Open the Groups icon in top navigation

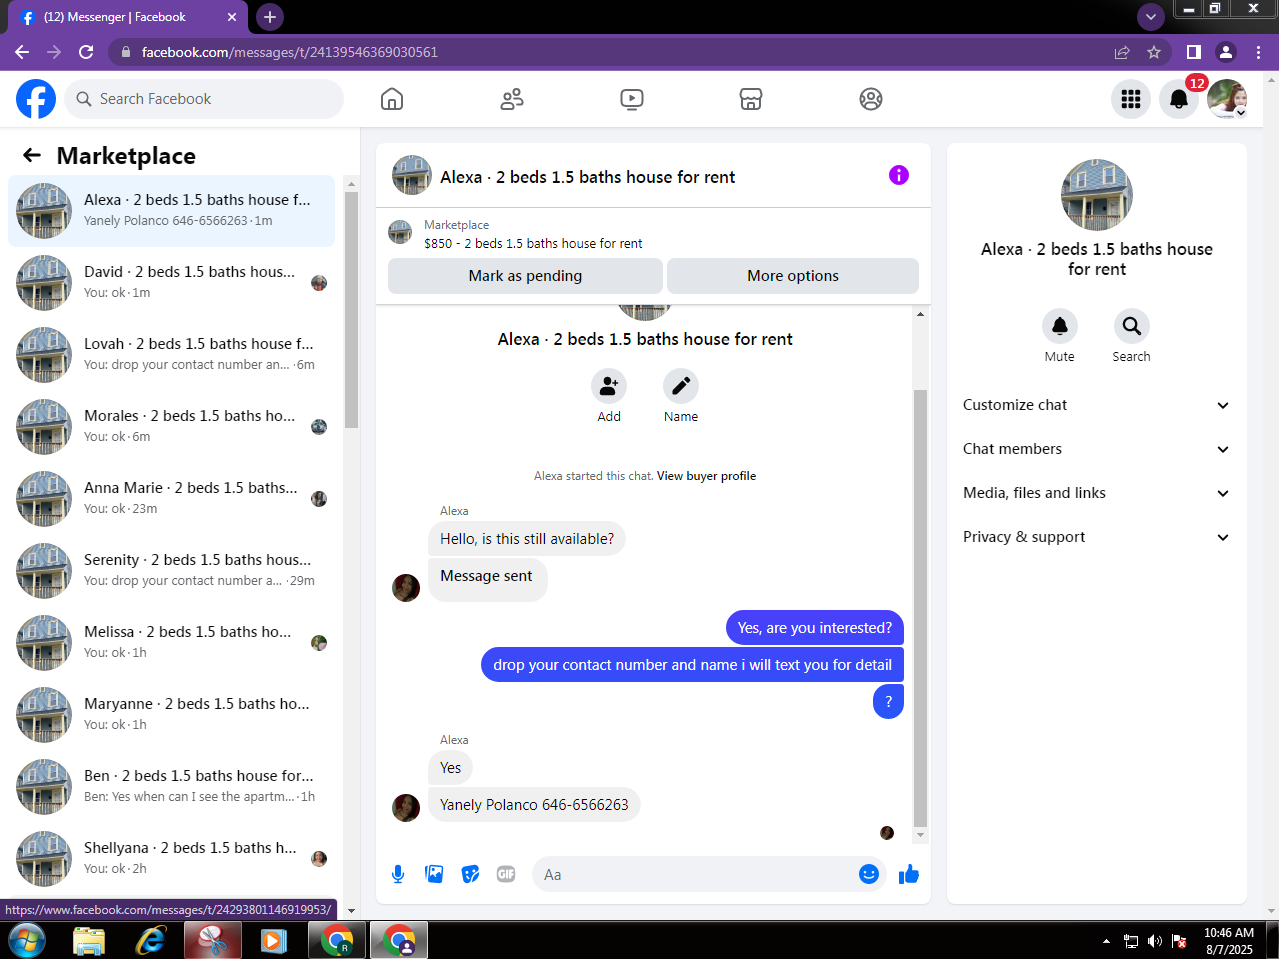(x=871, y=99)
